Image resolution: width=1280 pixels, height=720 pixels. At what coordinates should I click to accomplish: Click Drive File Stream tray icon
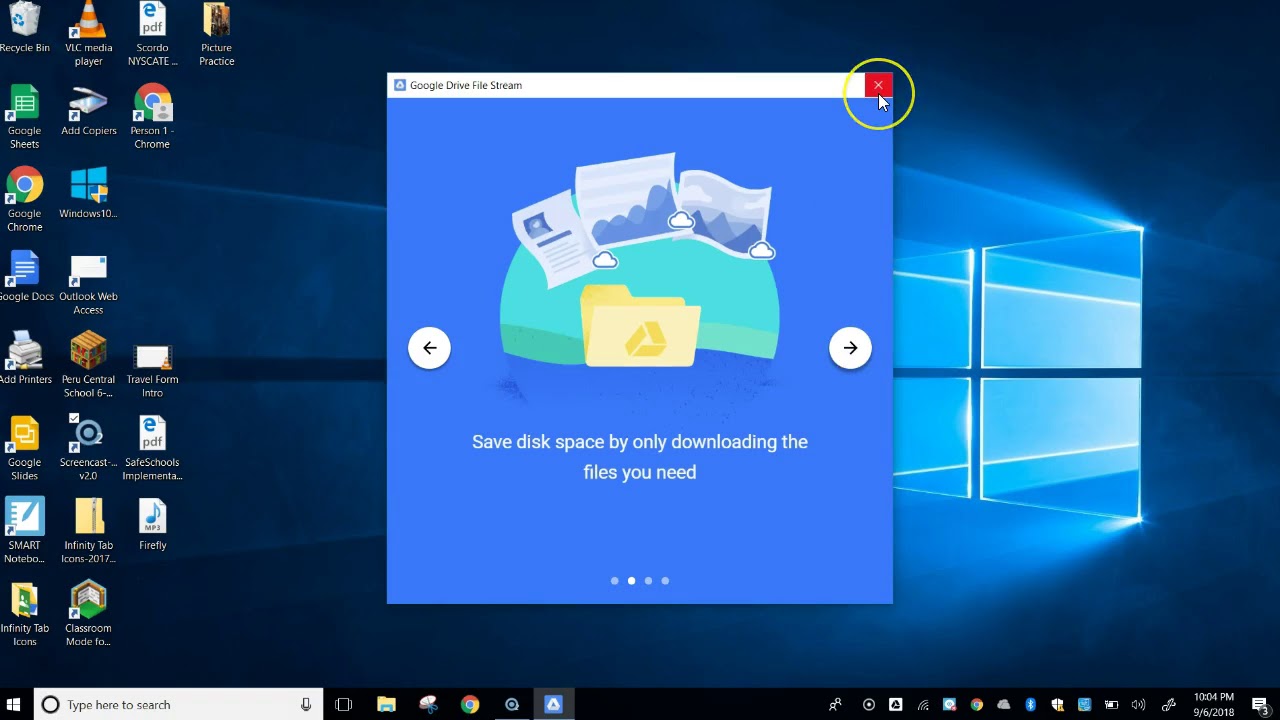click(896, 705)
